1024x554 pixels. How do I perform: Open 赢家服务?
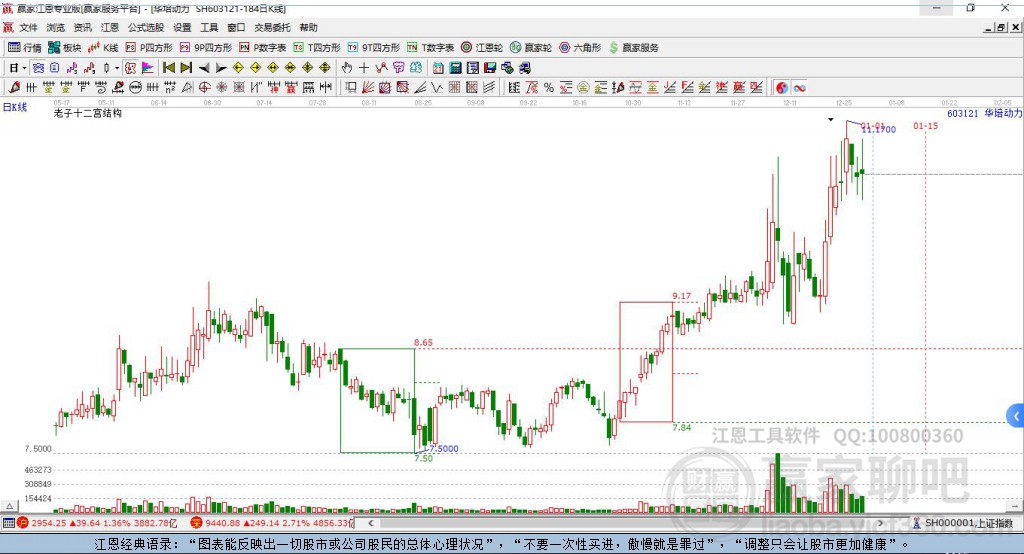coord(633,48)
